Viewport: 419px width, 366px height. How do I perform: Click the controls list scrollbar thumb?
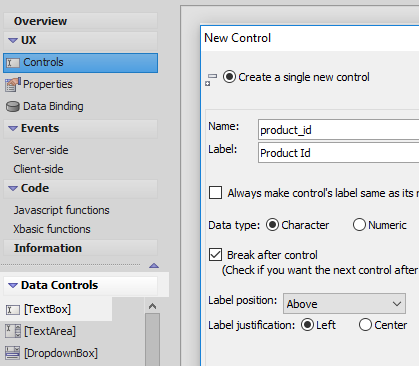(152, 339)
